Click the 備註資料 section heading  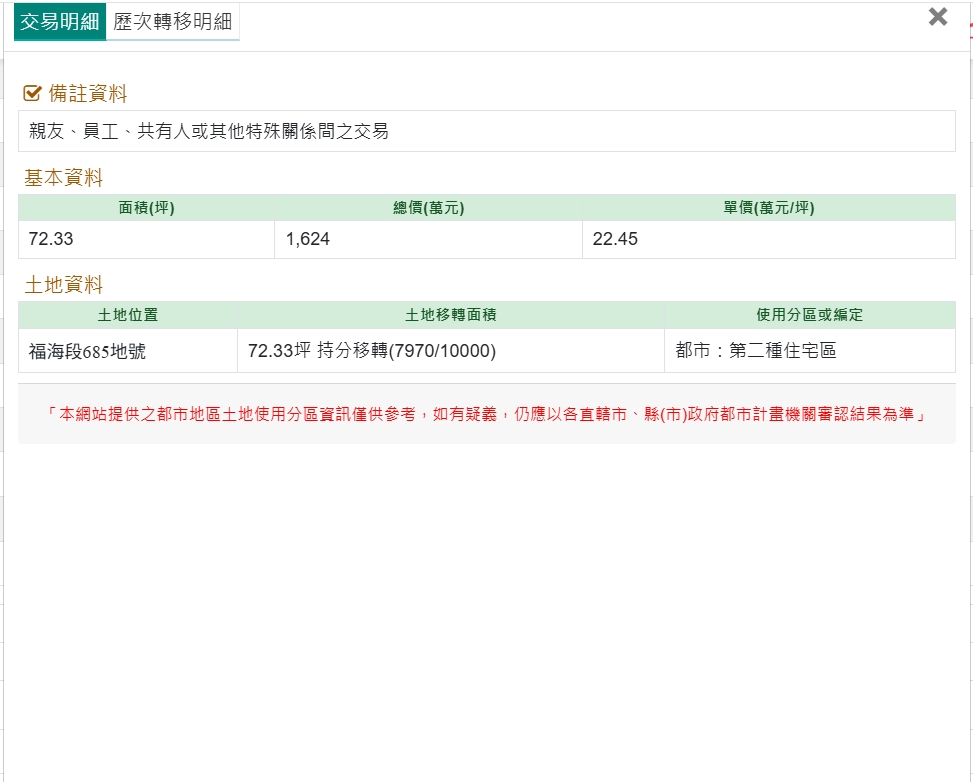[x=88, y=94]
